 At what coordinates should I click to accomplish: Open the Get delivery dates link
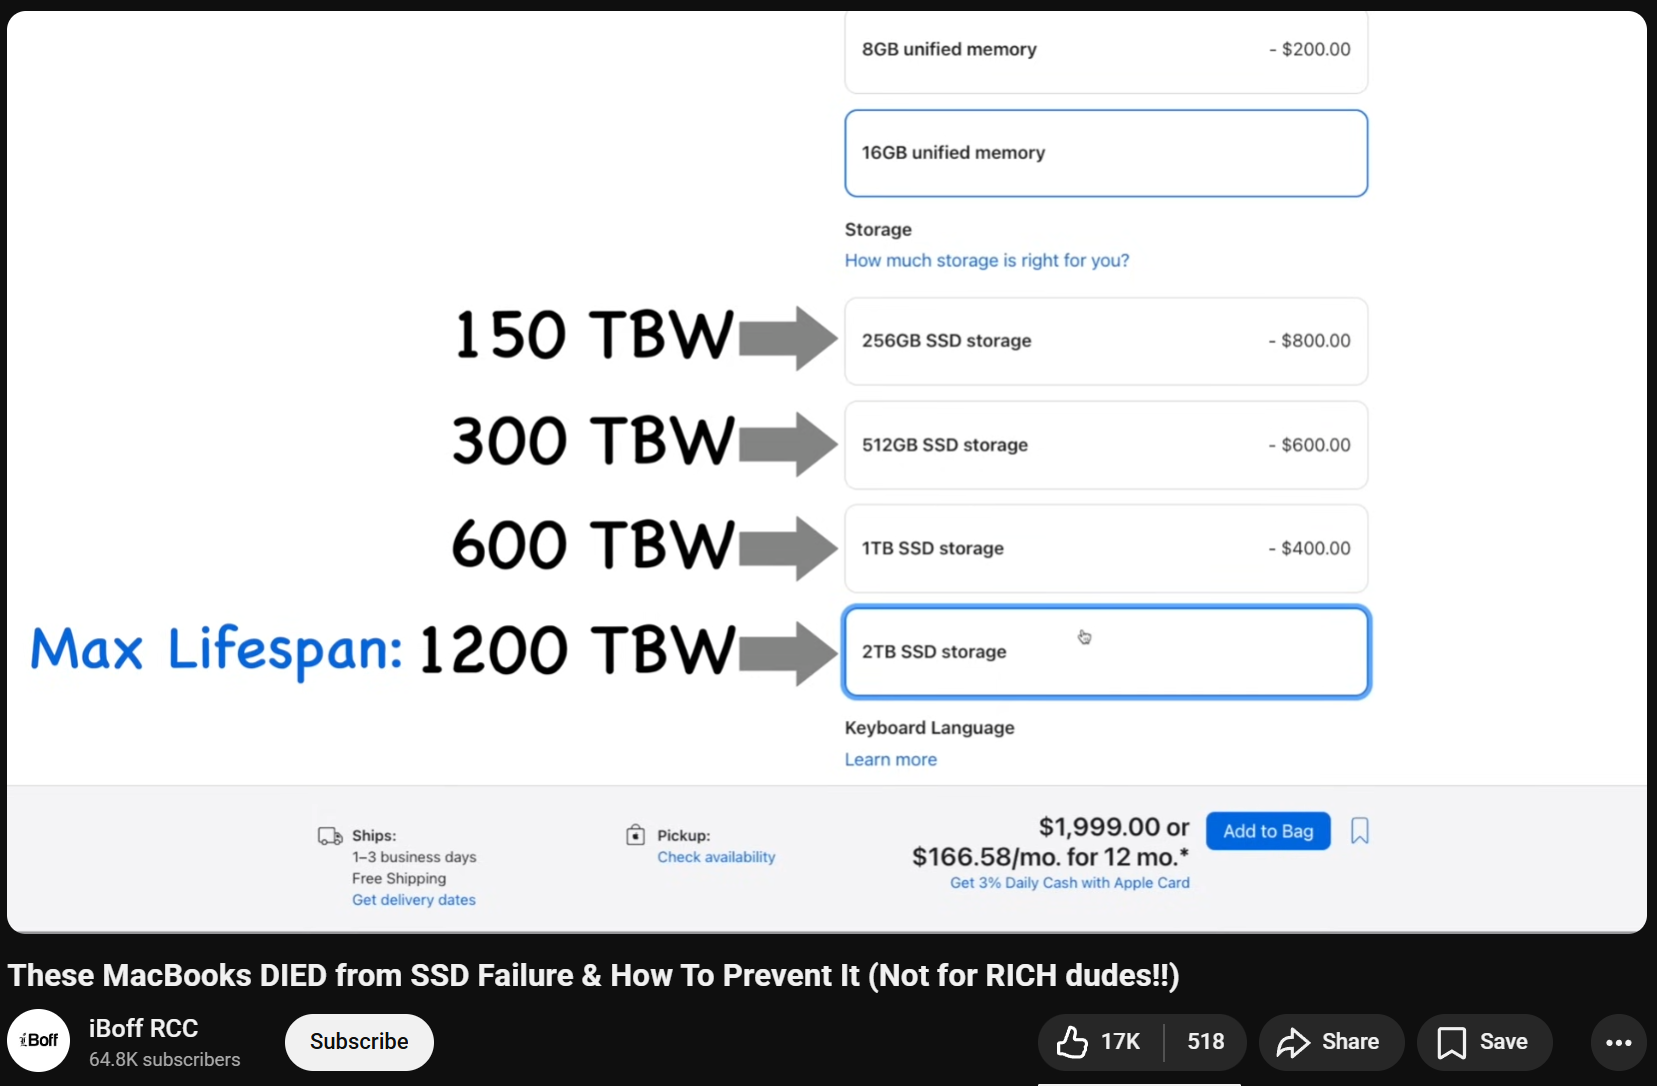(414, 900)
